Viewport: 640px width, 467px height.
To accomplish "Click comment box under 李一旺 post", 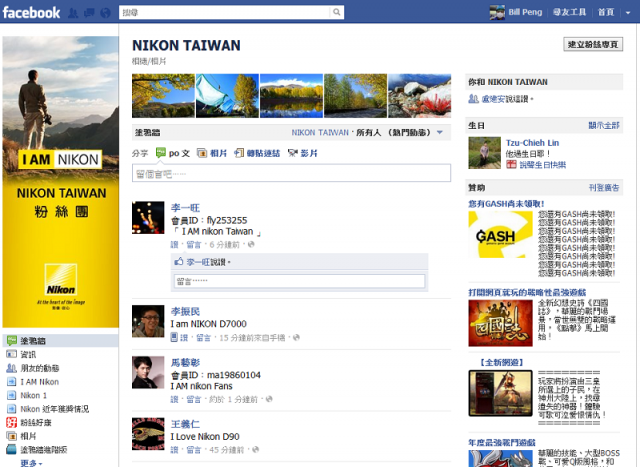I will click(x=300, y=281).
